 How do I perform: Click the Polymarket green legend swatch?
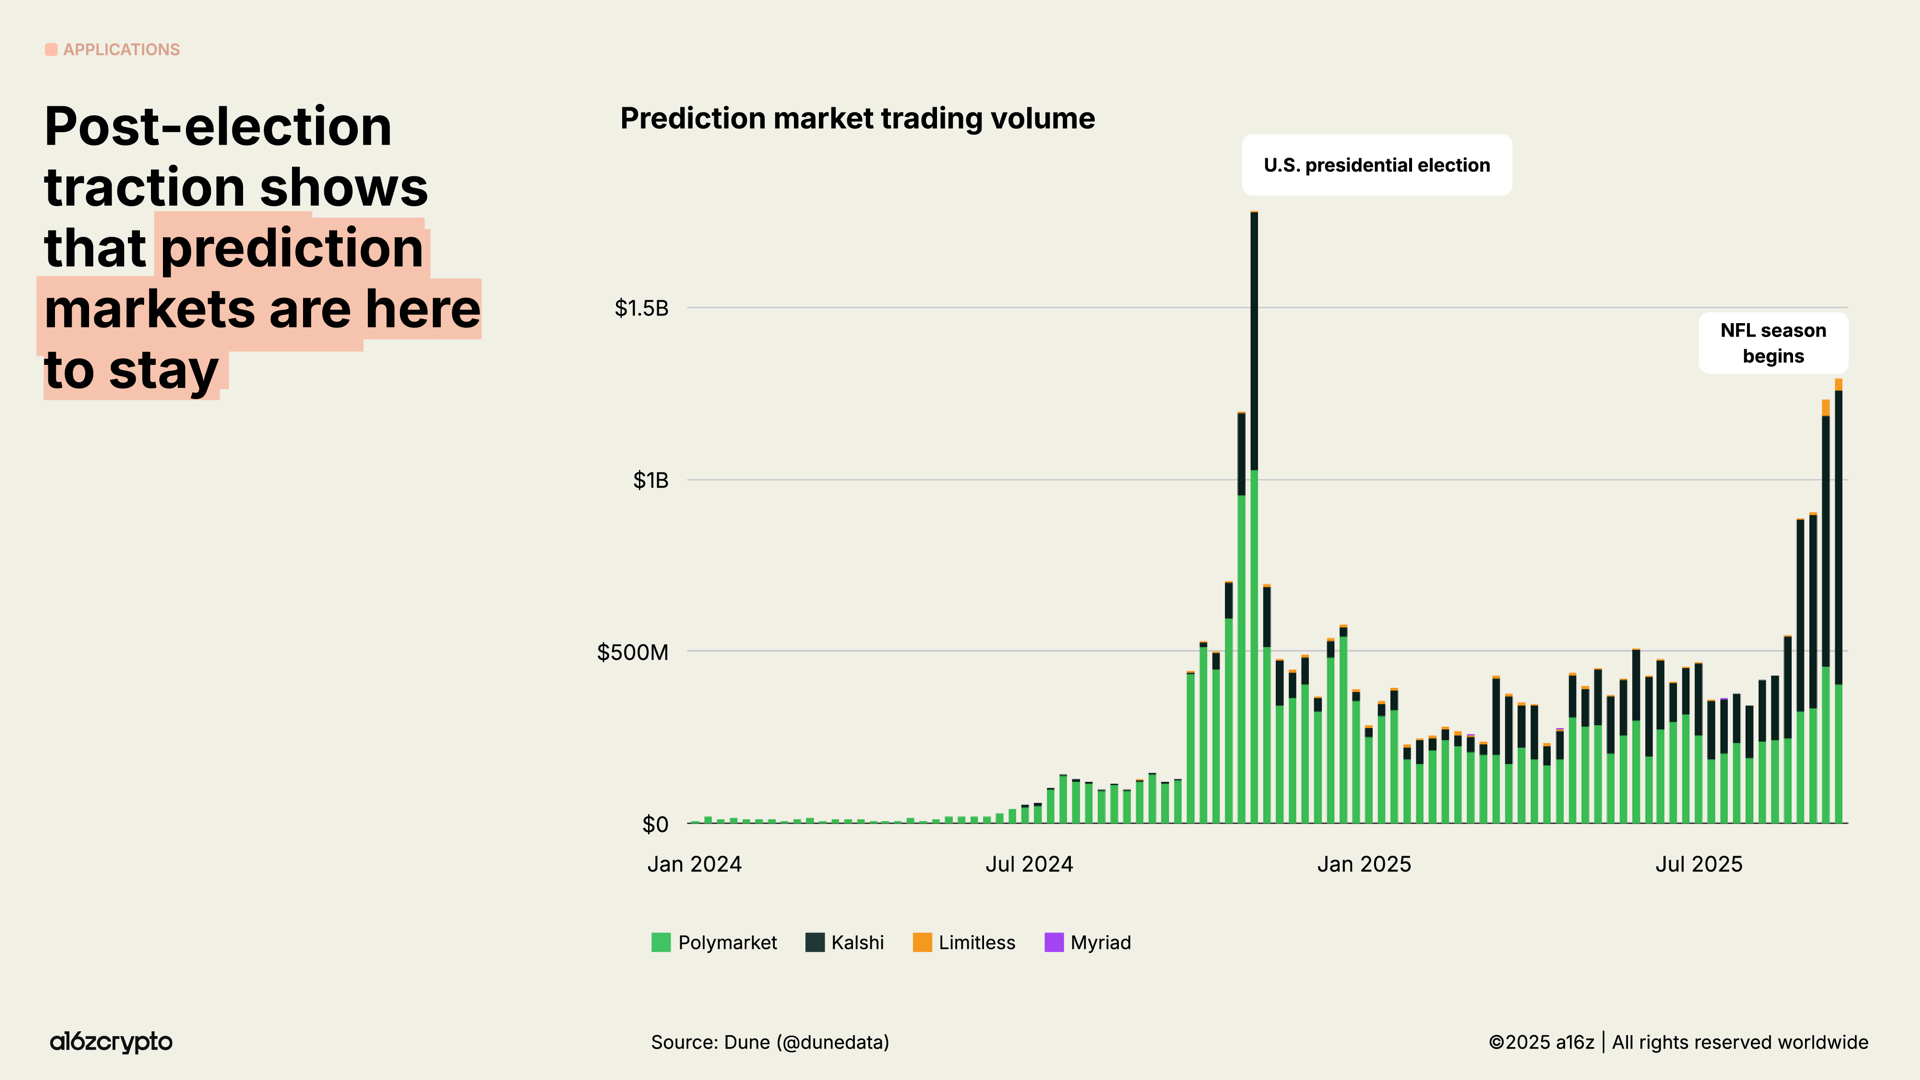tap(661, 942)
